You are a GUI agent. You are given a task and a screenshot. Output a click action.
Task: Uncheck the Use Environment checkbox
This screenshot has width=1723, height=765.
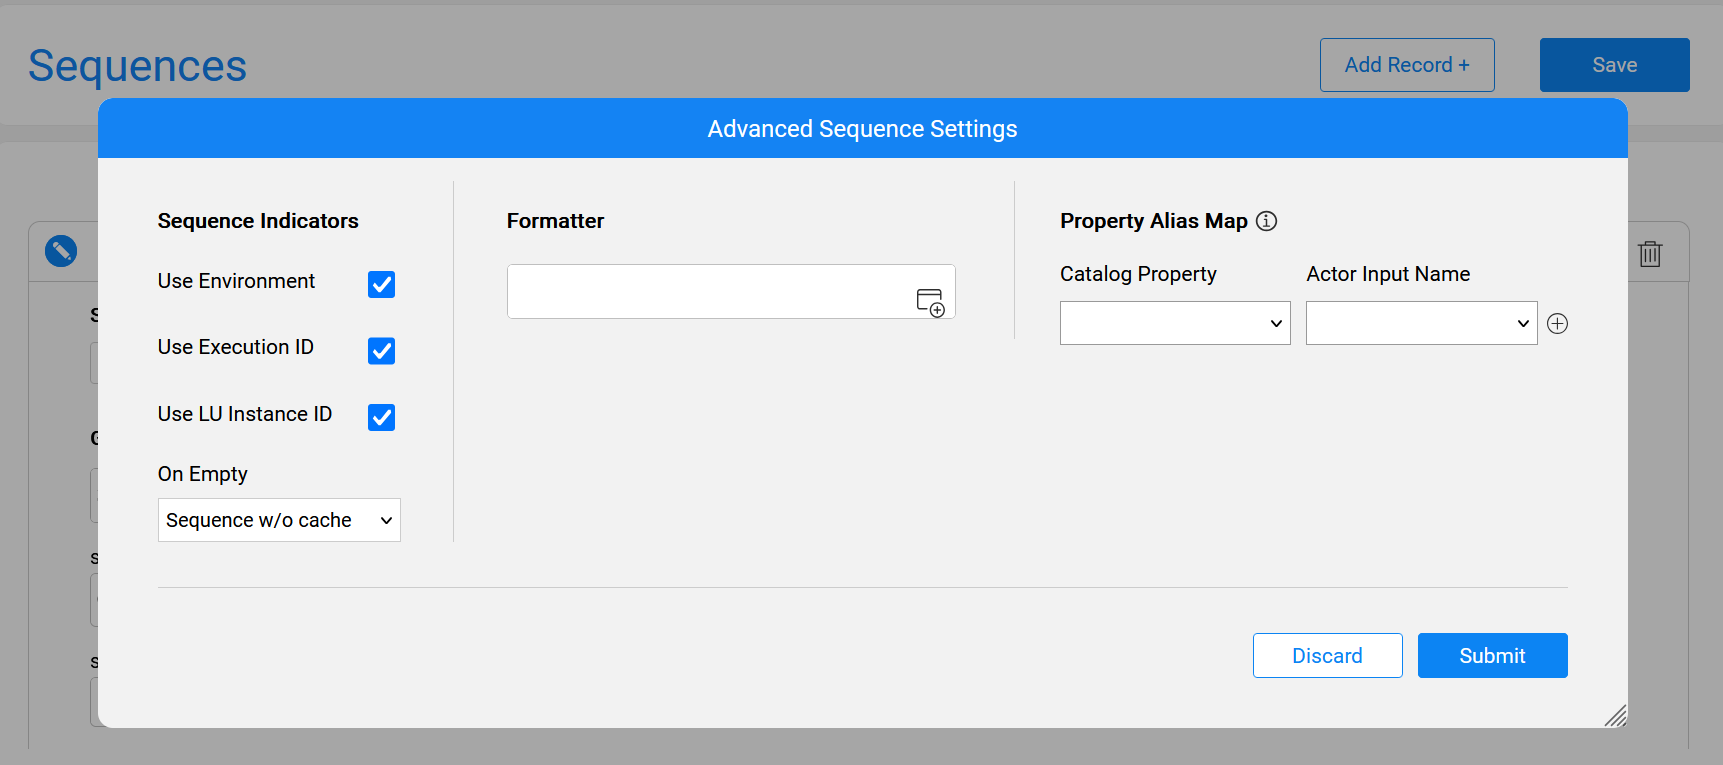point(381,284)
